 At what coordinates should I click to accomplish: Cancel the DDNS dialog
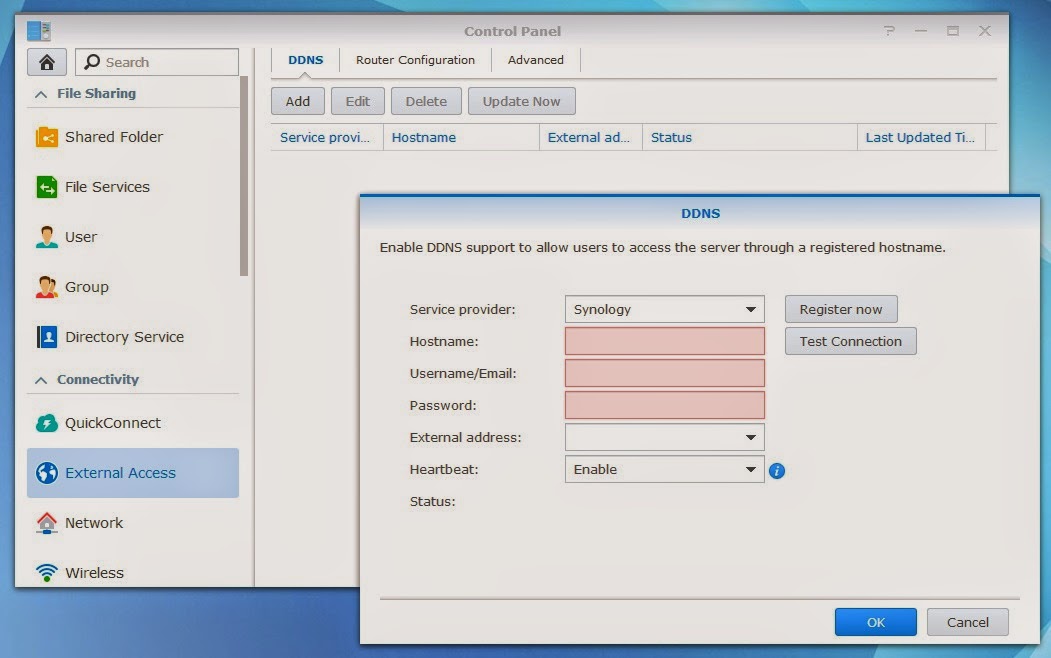point(967,622)
